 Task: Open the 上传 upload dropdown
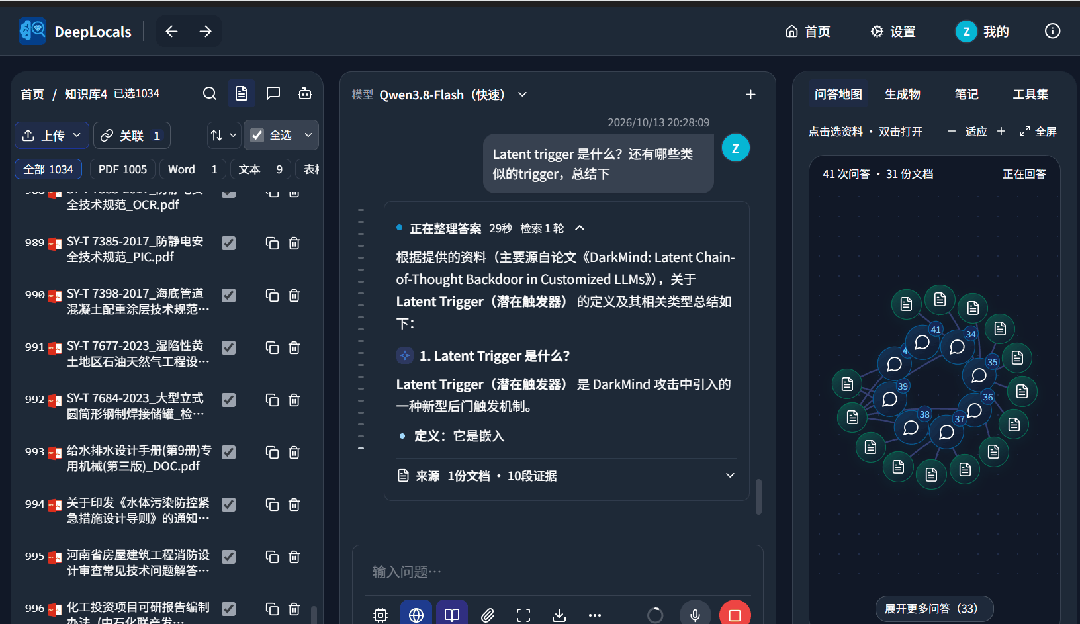[52, 136]
